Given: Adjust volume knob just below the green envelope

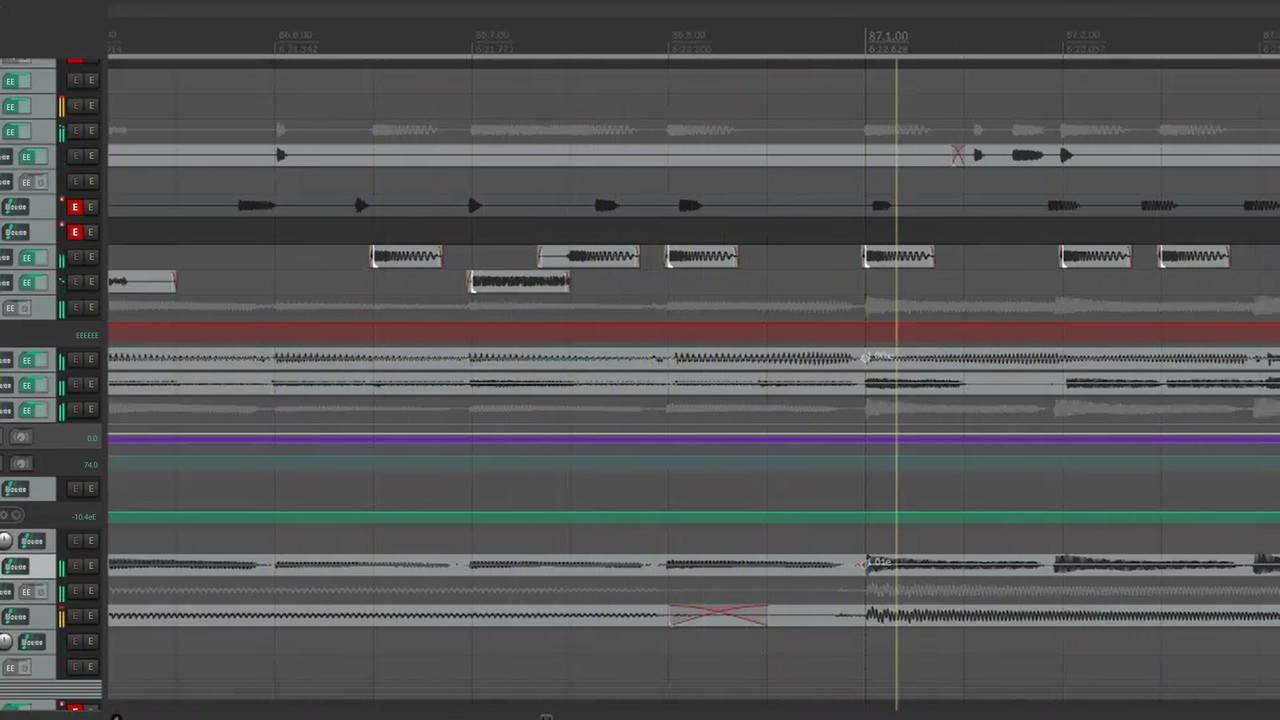Looking at the screenshot, I should pyautogui.click(x=7, y=541).
